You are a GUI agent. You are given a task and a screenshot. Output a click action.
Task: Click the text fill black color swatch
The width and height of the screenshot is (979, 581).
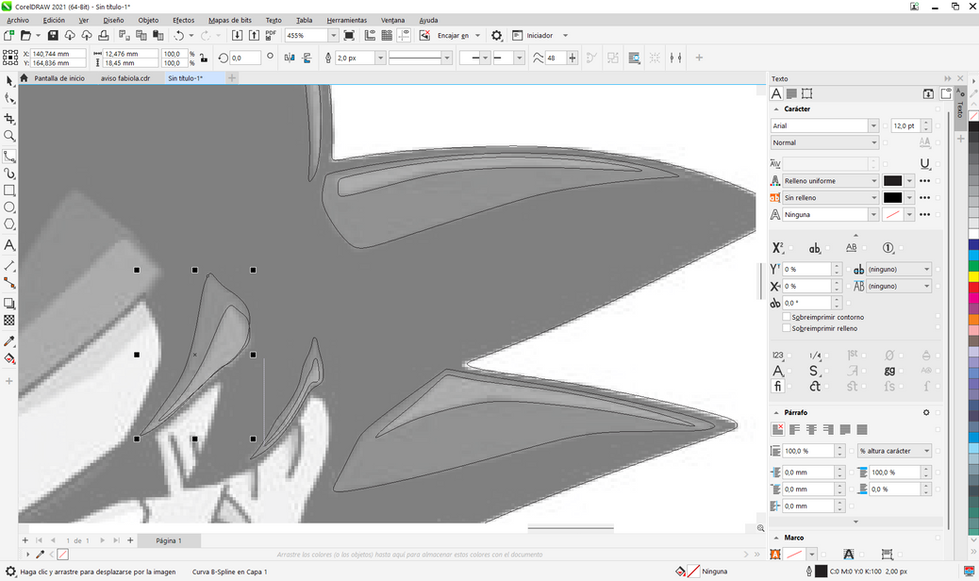click(892, 181)
